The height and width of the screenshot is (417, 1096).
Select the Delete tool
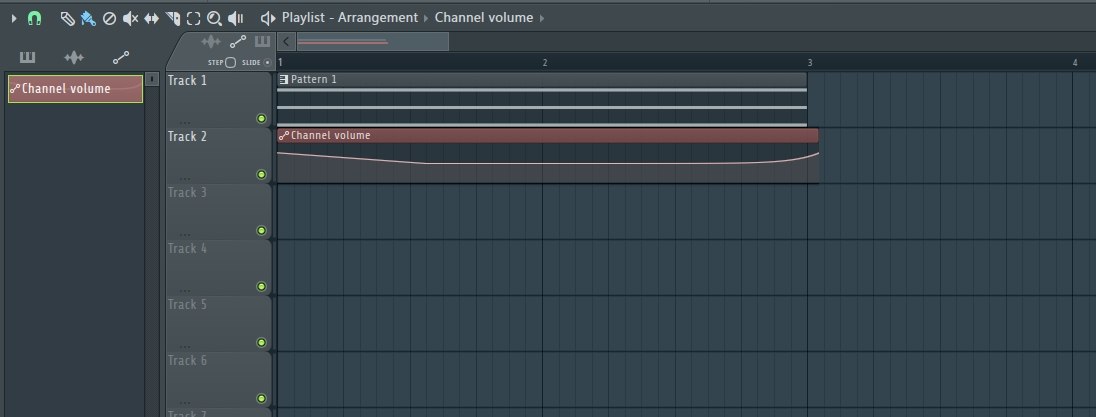click(109, 19)
